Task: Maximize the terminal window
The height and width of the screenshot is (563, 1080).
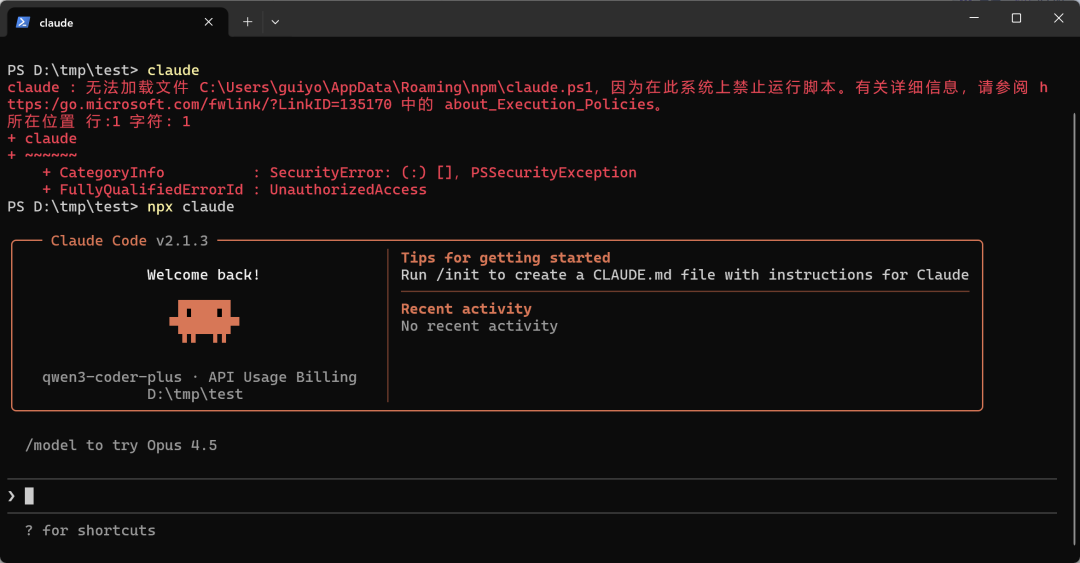Action: (1016, 18)
